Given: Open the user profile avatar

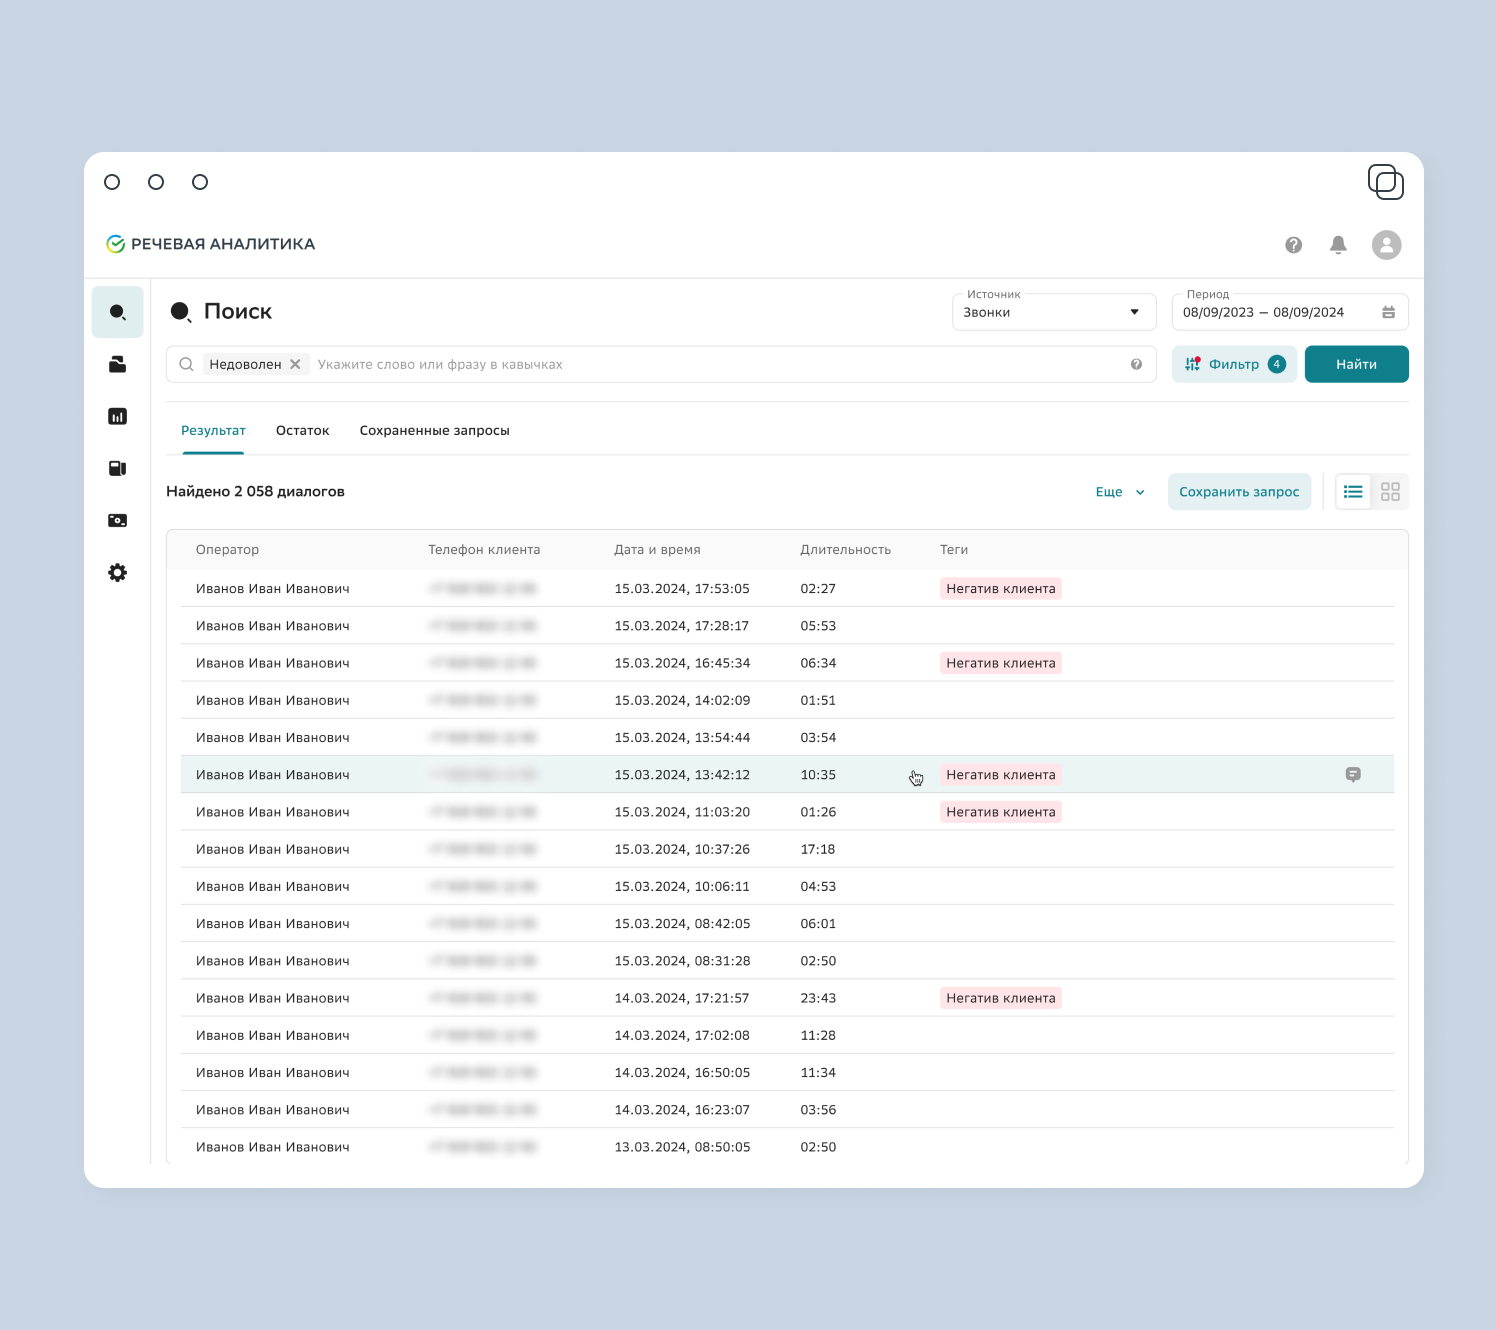Looking at the screenshot, I should click(x=1386, y=245).
